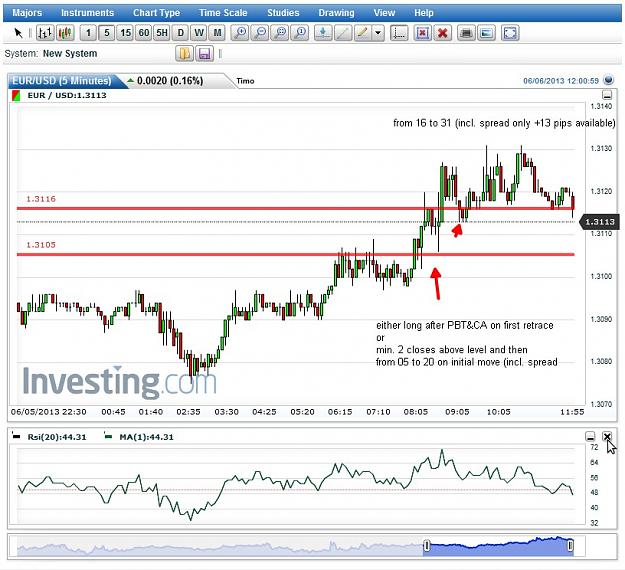Open the Chart Type menu
This screenshot has width=625, height=570.
pyautogui.click(x=157, y=13)
